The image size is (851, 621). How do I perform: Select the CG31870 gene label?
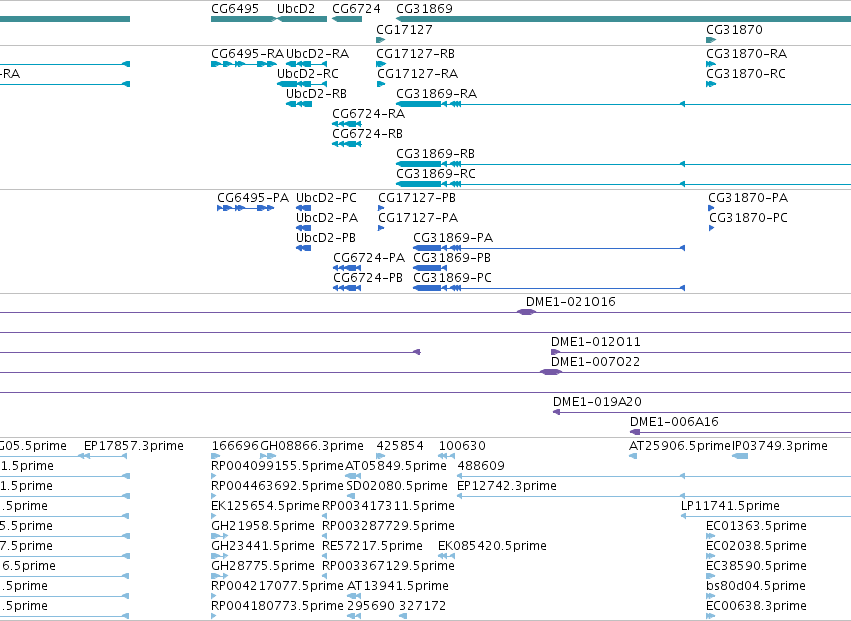(x=734, y=30)
